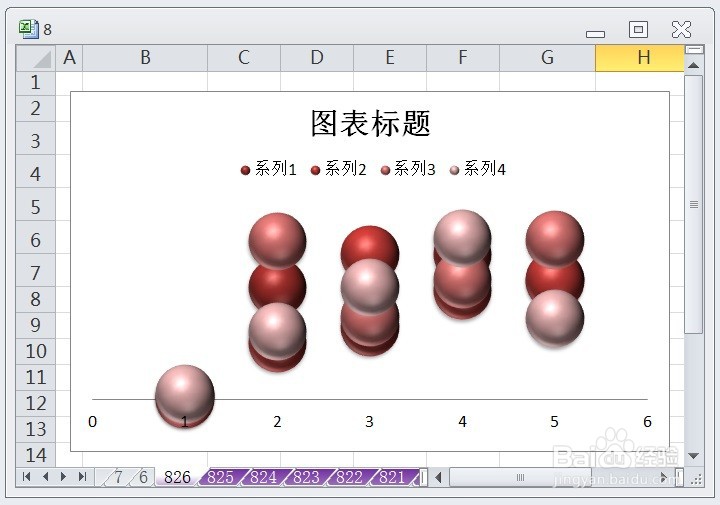This screenshot has height=505, width=720.
Task: Click horizontal scrollbar left arrow
Action: pos(439,477)
